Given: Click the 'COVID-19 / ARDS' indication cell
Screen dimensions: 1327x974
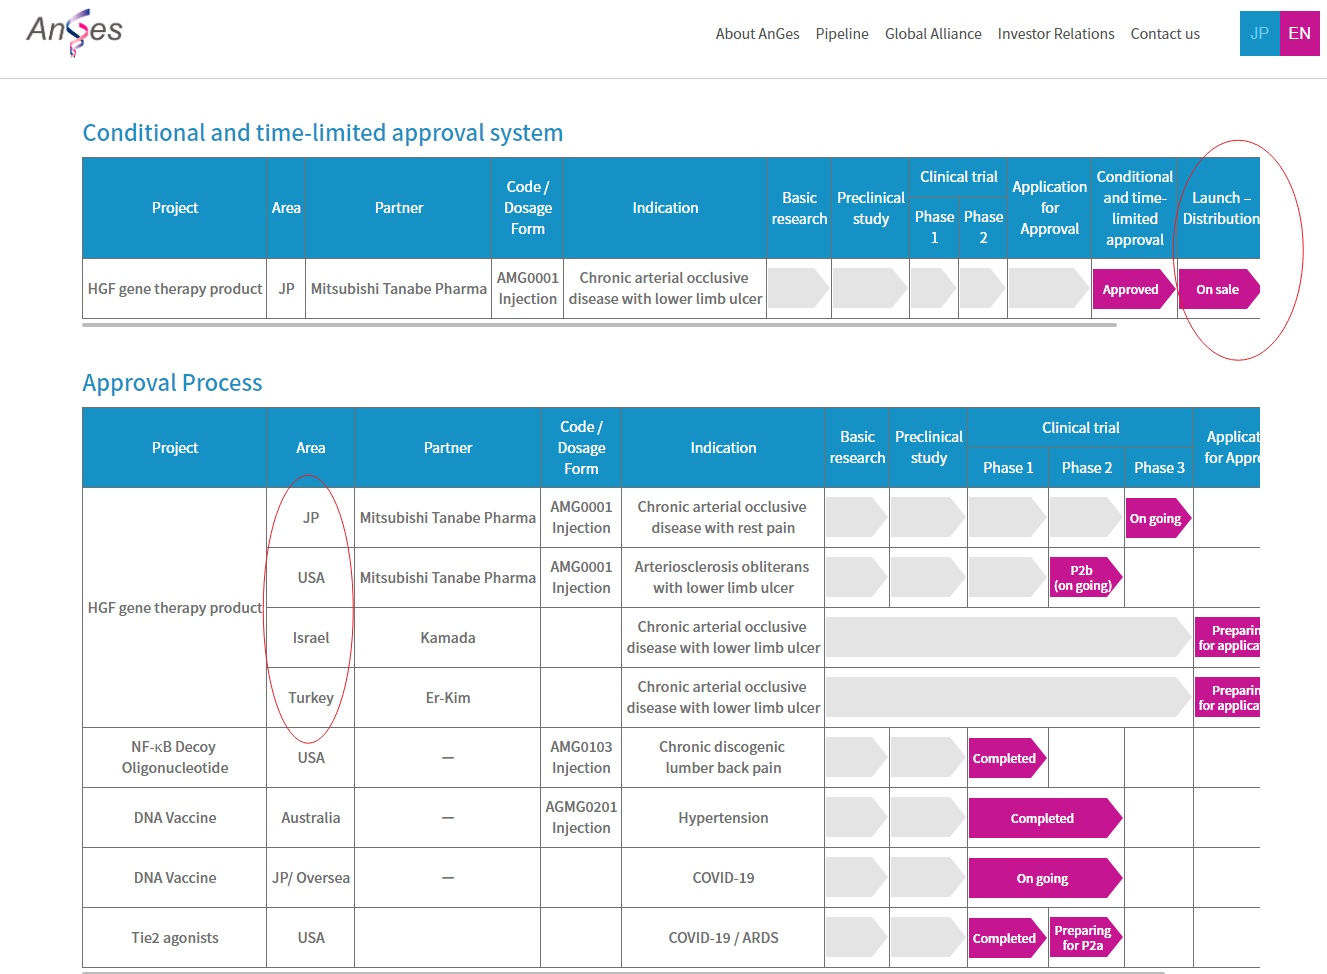Looking at the screenshot, I should click(x=723, y=938).
